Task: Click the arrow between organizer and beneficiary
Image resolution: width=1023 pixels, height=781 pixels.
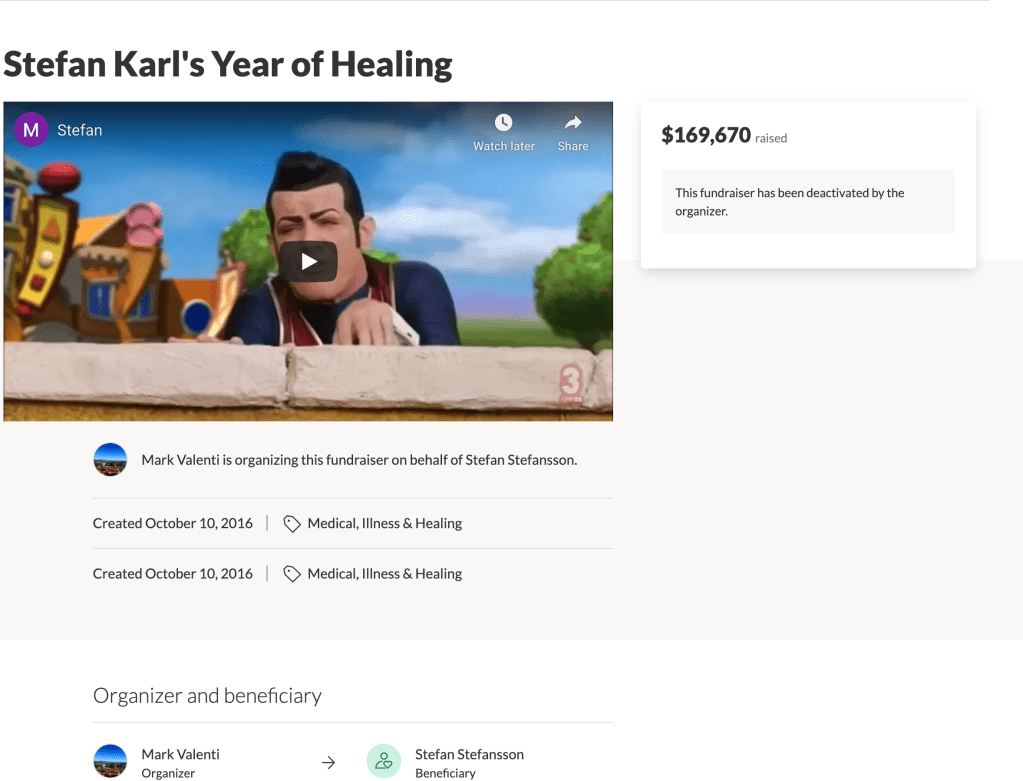Action: [328, 762]
